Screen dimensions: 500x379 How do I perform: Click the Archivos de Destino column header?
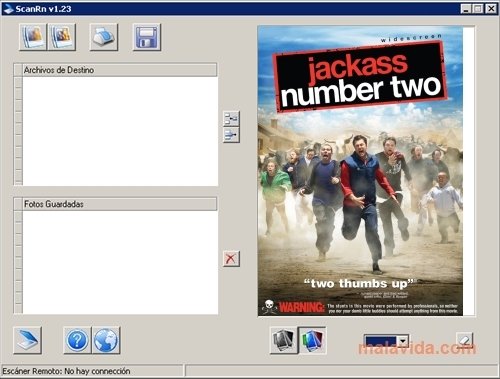[x=119, y=70]
